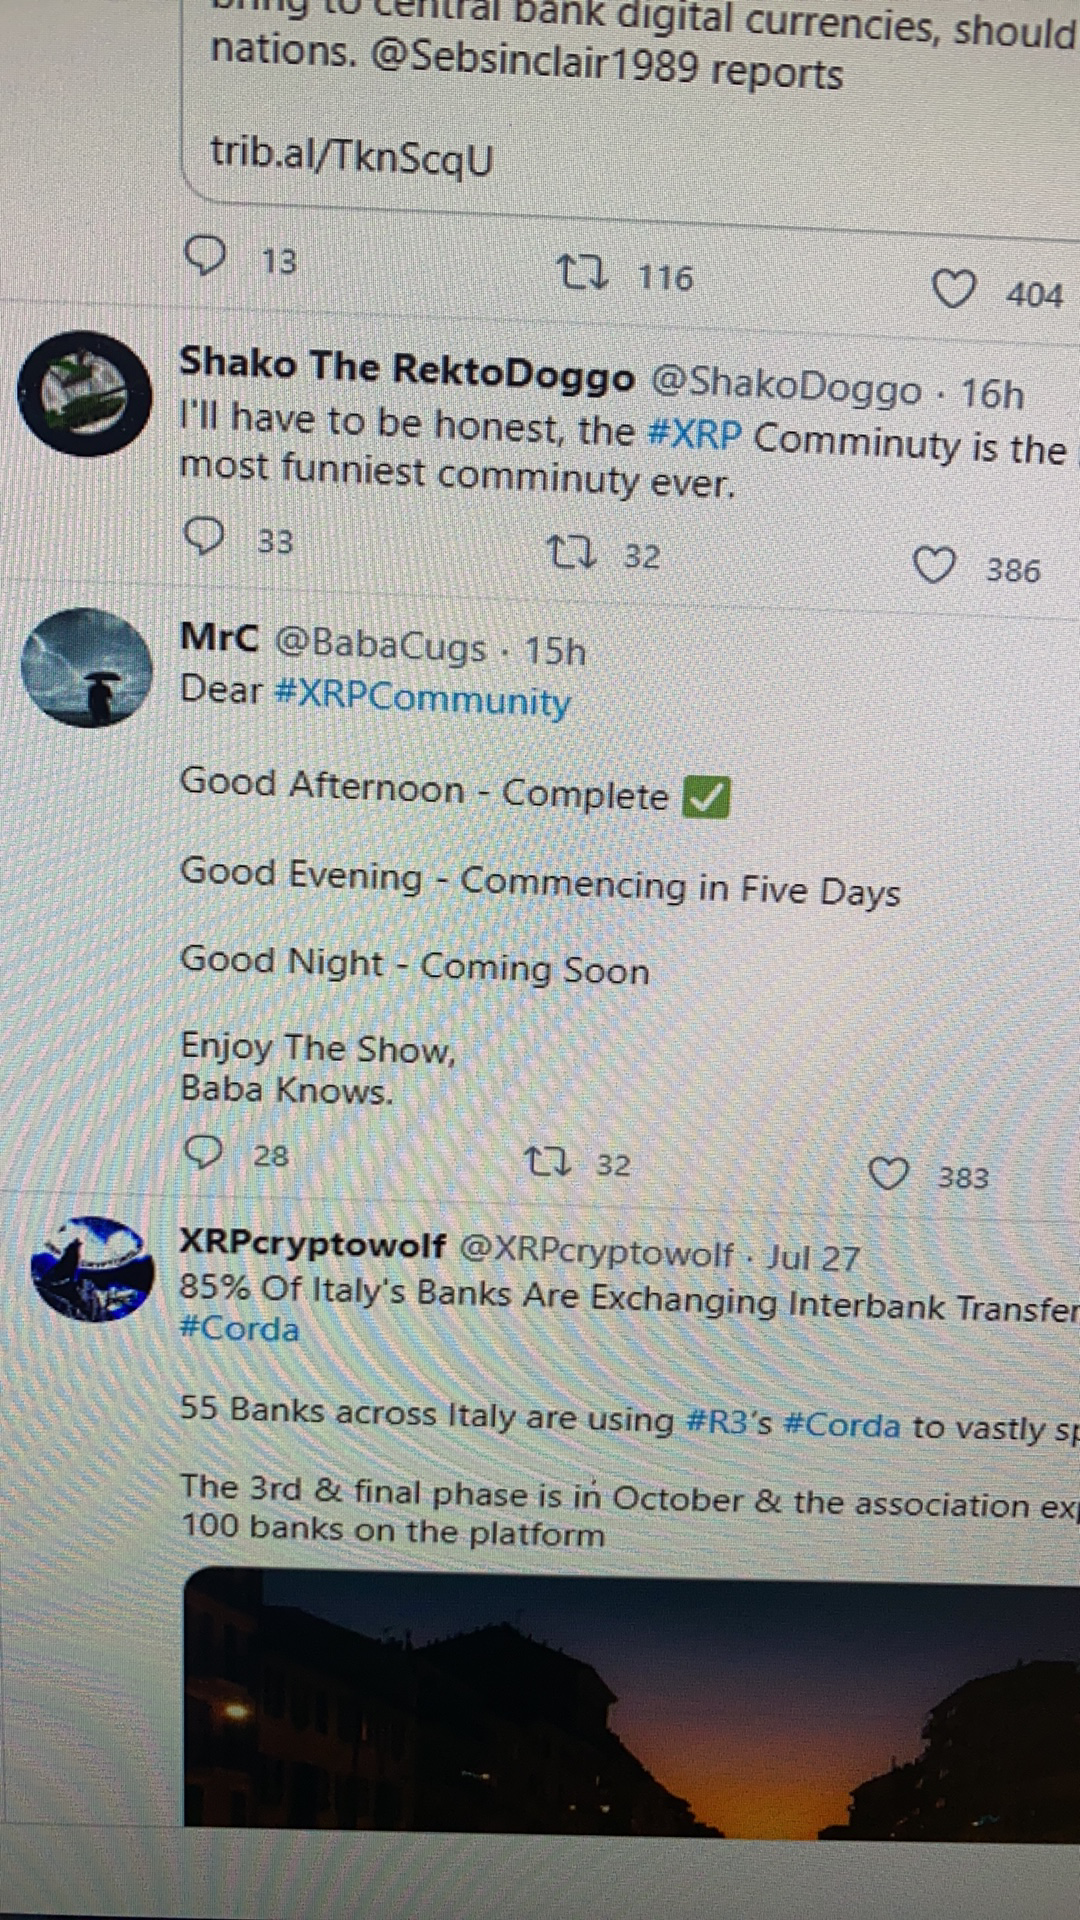
Task: Open the #XRP hashtag in Shako's tweet
Action: tap(695, 434)
